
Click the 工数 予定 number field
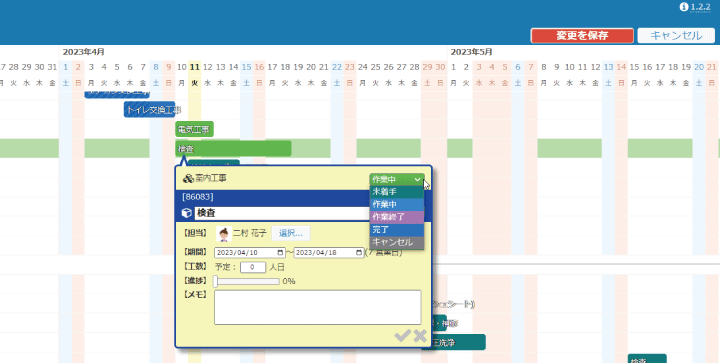[x=253, y=267]
